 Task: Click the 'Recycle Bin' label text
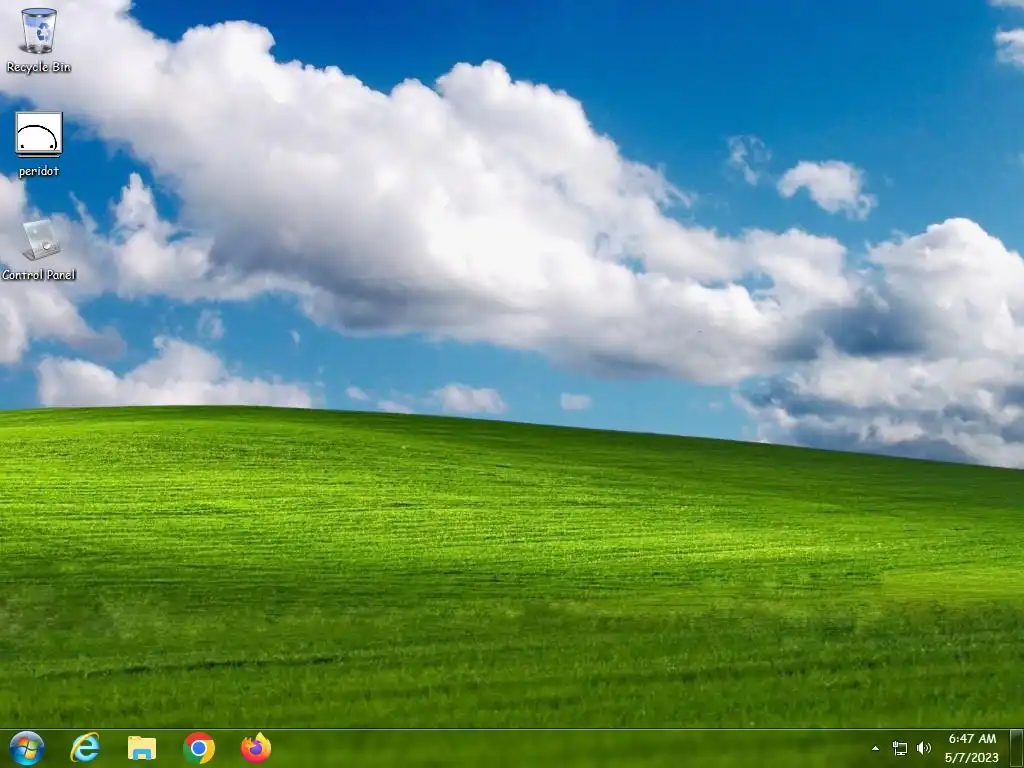coord(39,67)
